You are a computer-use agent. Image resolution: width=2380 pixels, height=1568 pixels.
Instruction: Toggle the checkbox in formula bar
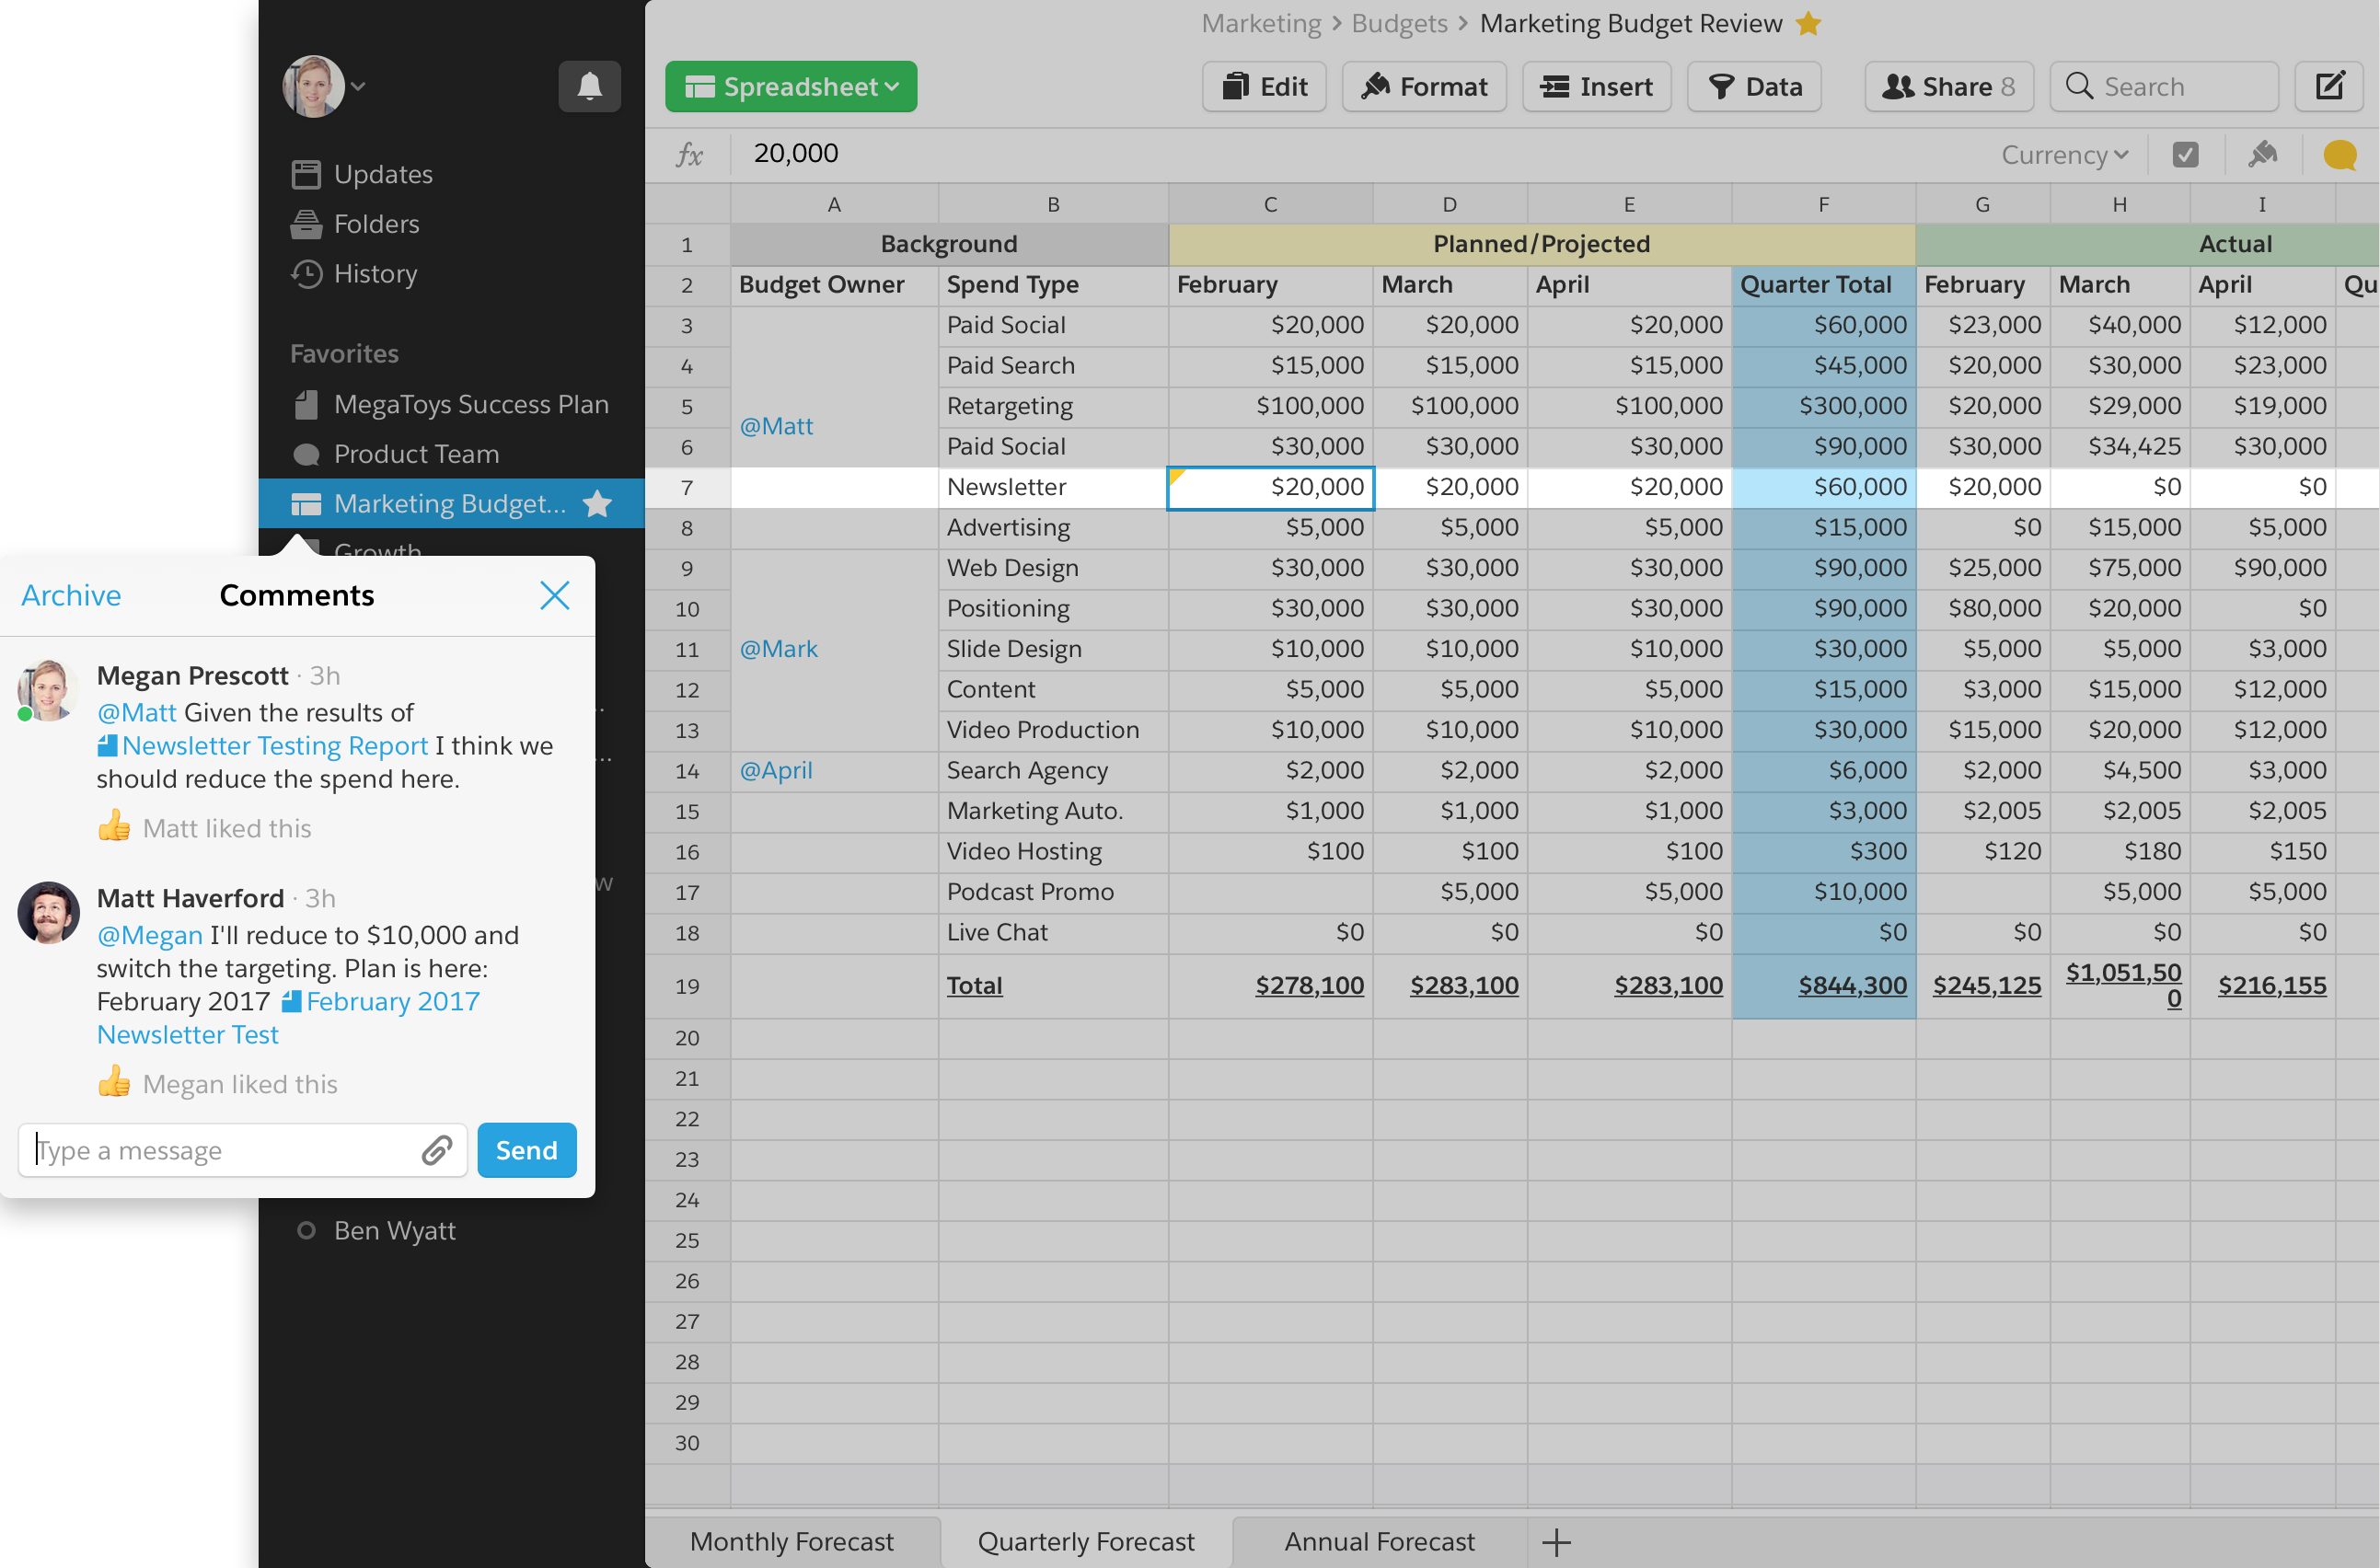coord(2185,155)
